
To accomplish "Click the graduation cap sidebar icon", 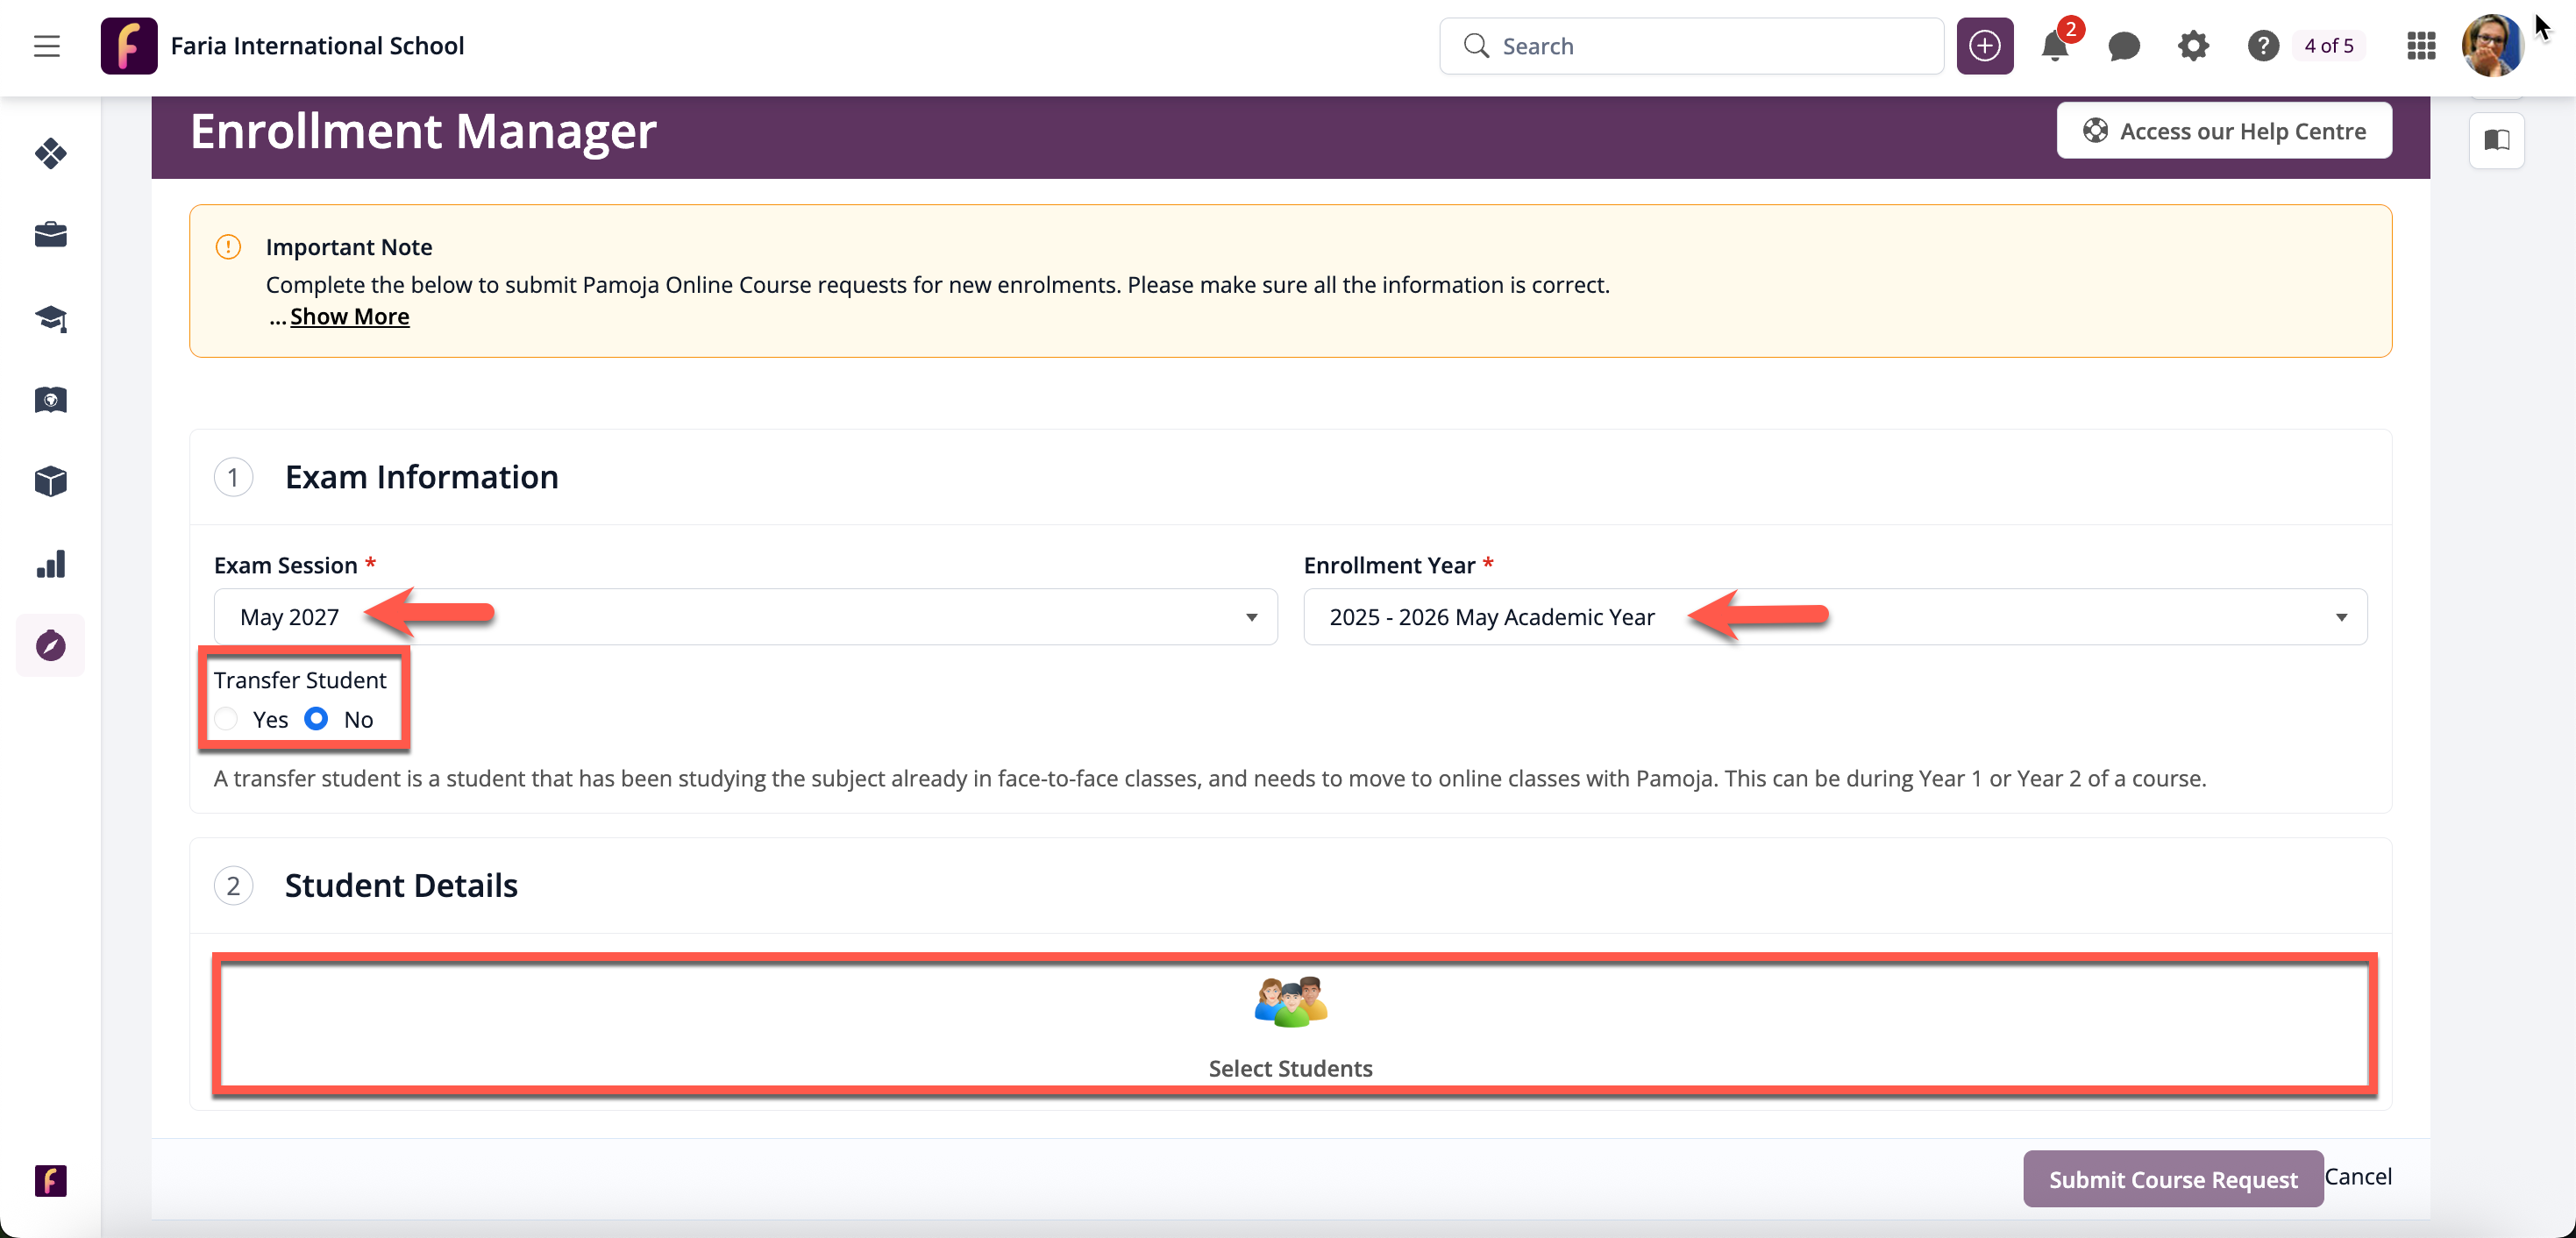I will point(50,318).
